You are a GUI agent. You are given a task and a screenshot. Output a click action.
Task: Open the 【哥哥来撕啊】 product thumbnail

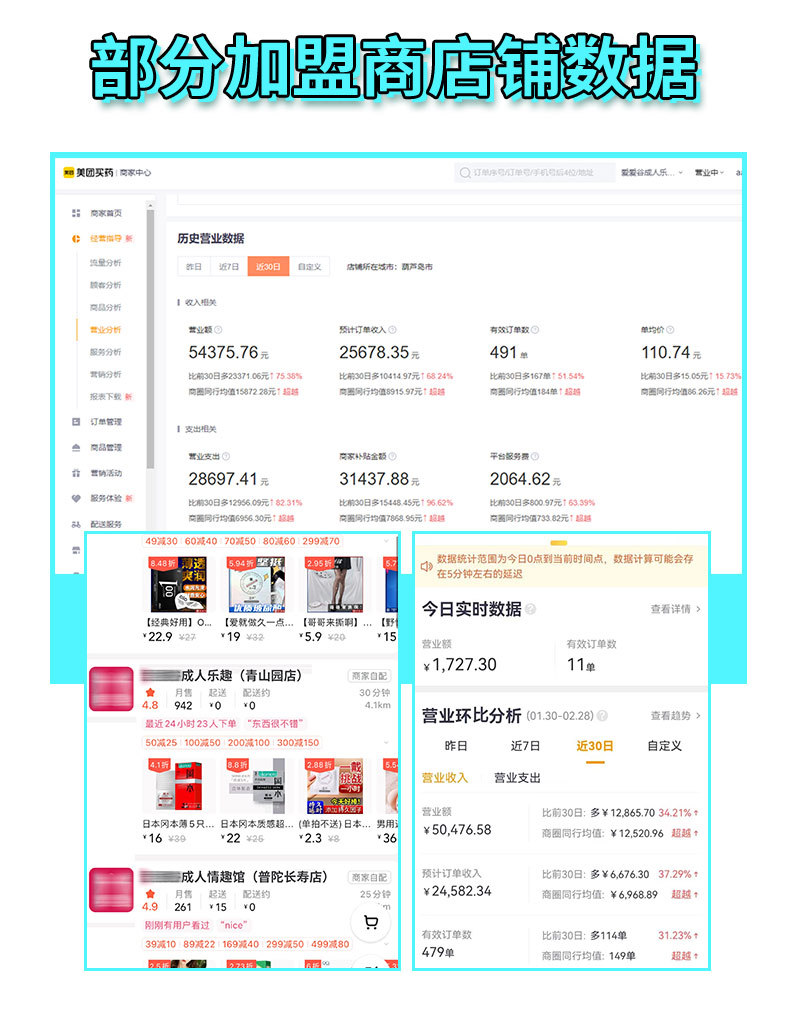pyautogui.click(x=334, y=584)
